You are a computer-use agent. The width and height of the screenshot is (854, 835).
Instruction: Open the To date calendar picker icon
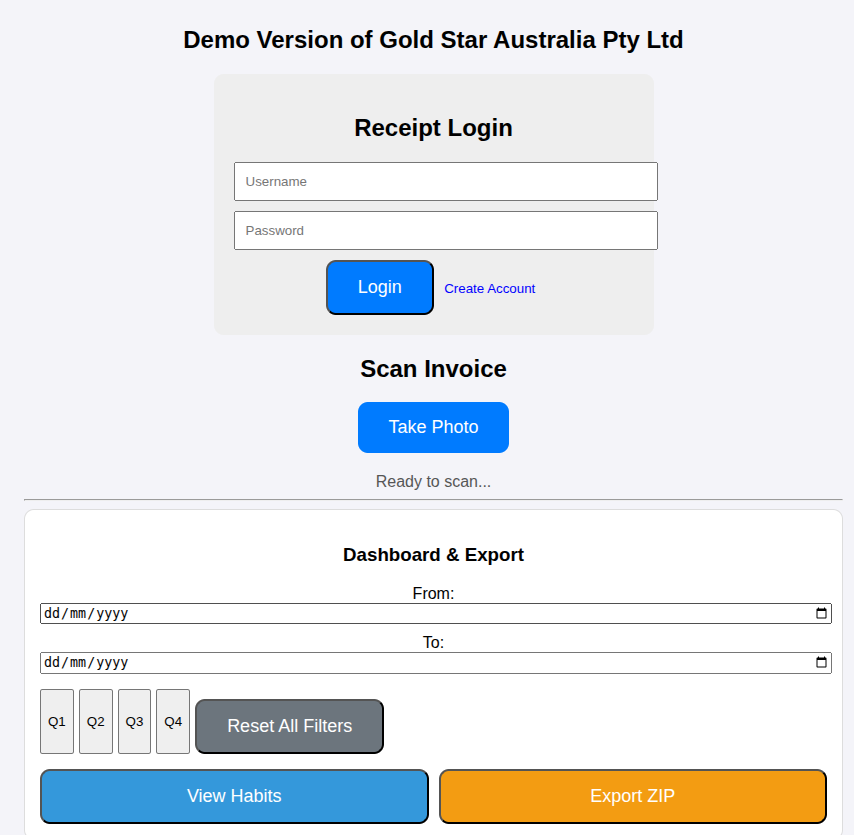click(821, 663)
